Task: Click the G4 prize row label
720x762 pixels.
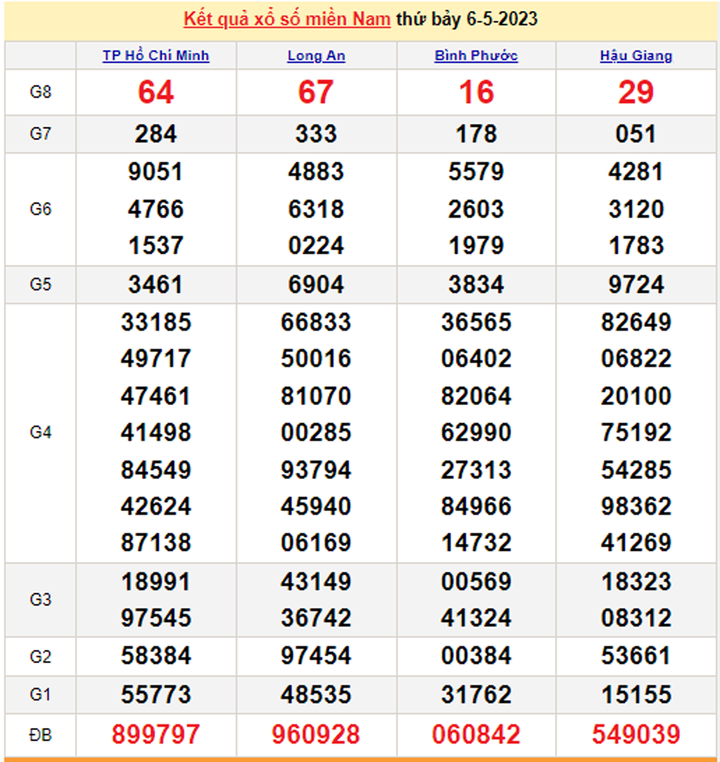Action: pos(40,433)
